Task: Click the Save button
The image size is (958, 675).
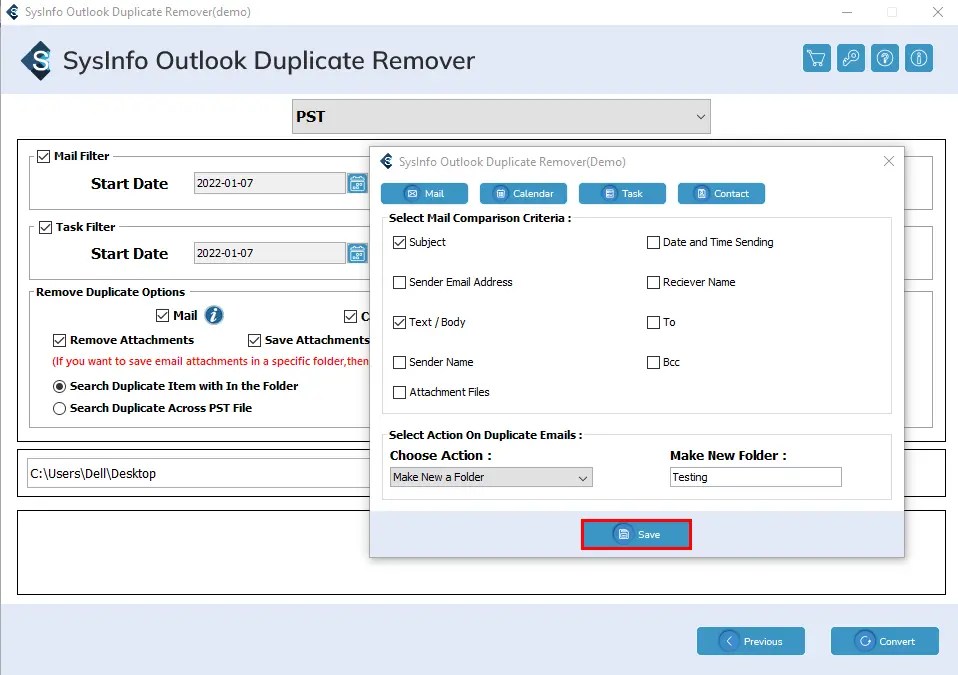Action: coord(636,534)
